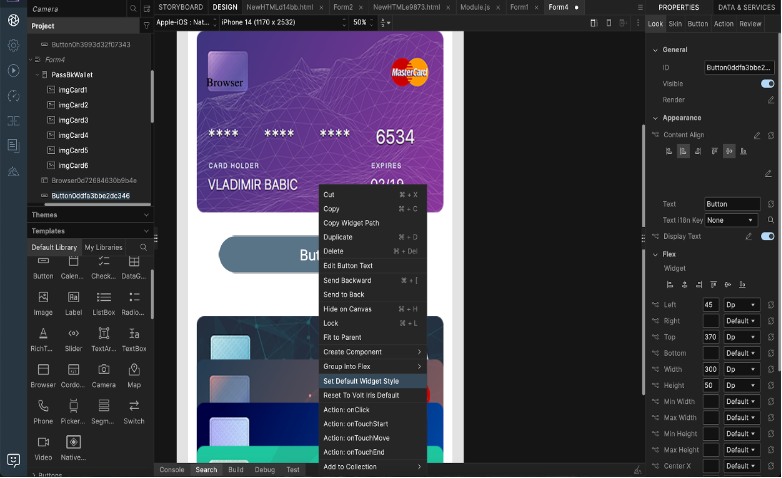Open the feedback chat icon at sidebar bottom
This screenshot has height=478, width=782.
pos(13,460)
